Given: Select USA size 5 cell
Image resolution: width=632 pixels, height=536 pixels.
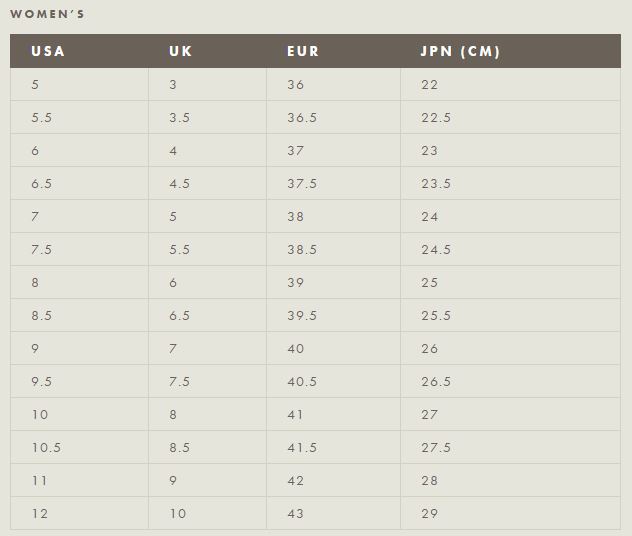Looking at the screenshot, I should [x=35, y=85].
